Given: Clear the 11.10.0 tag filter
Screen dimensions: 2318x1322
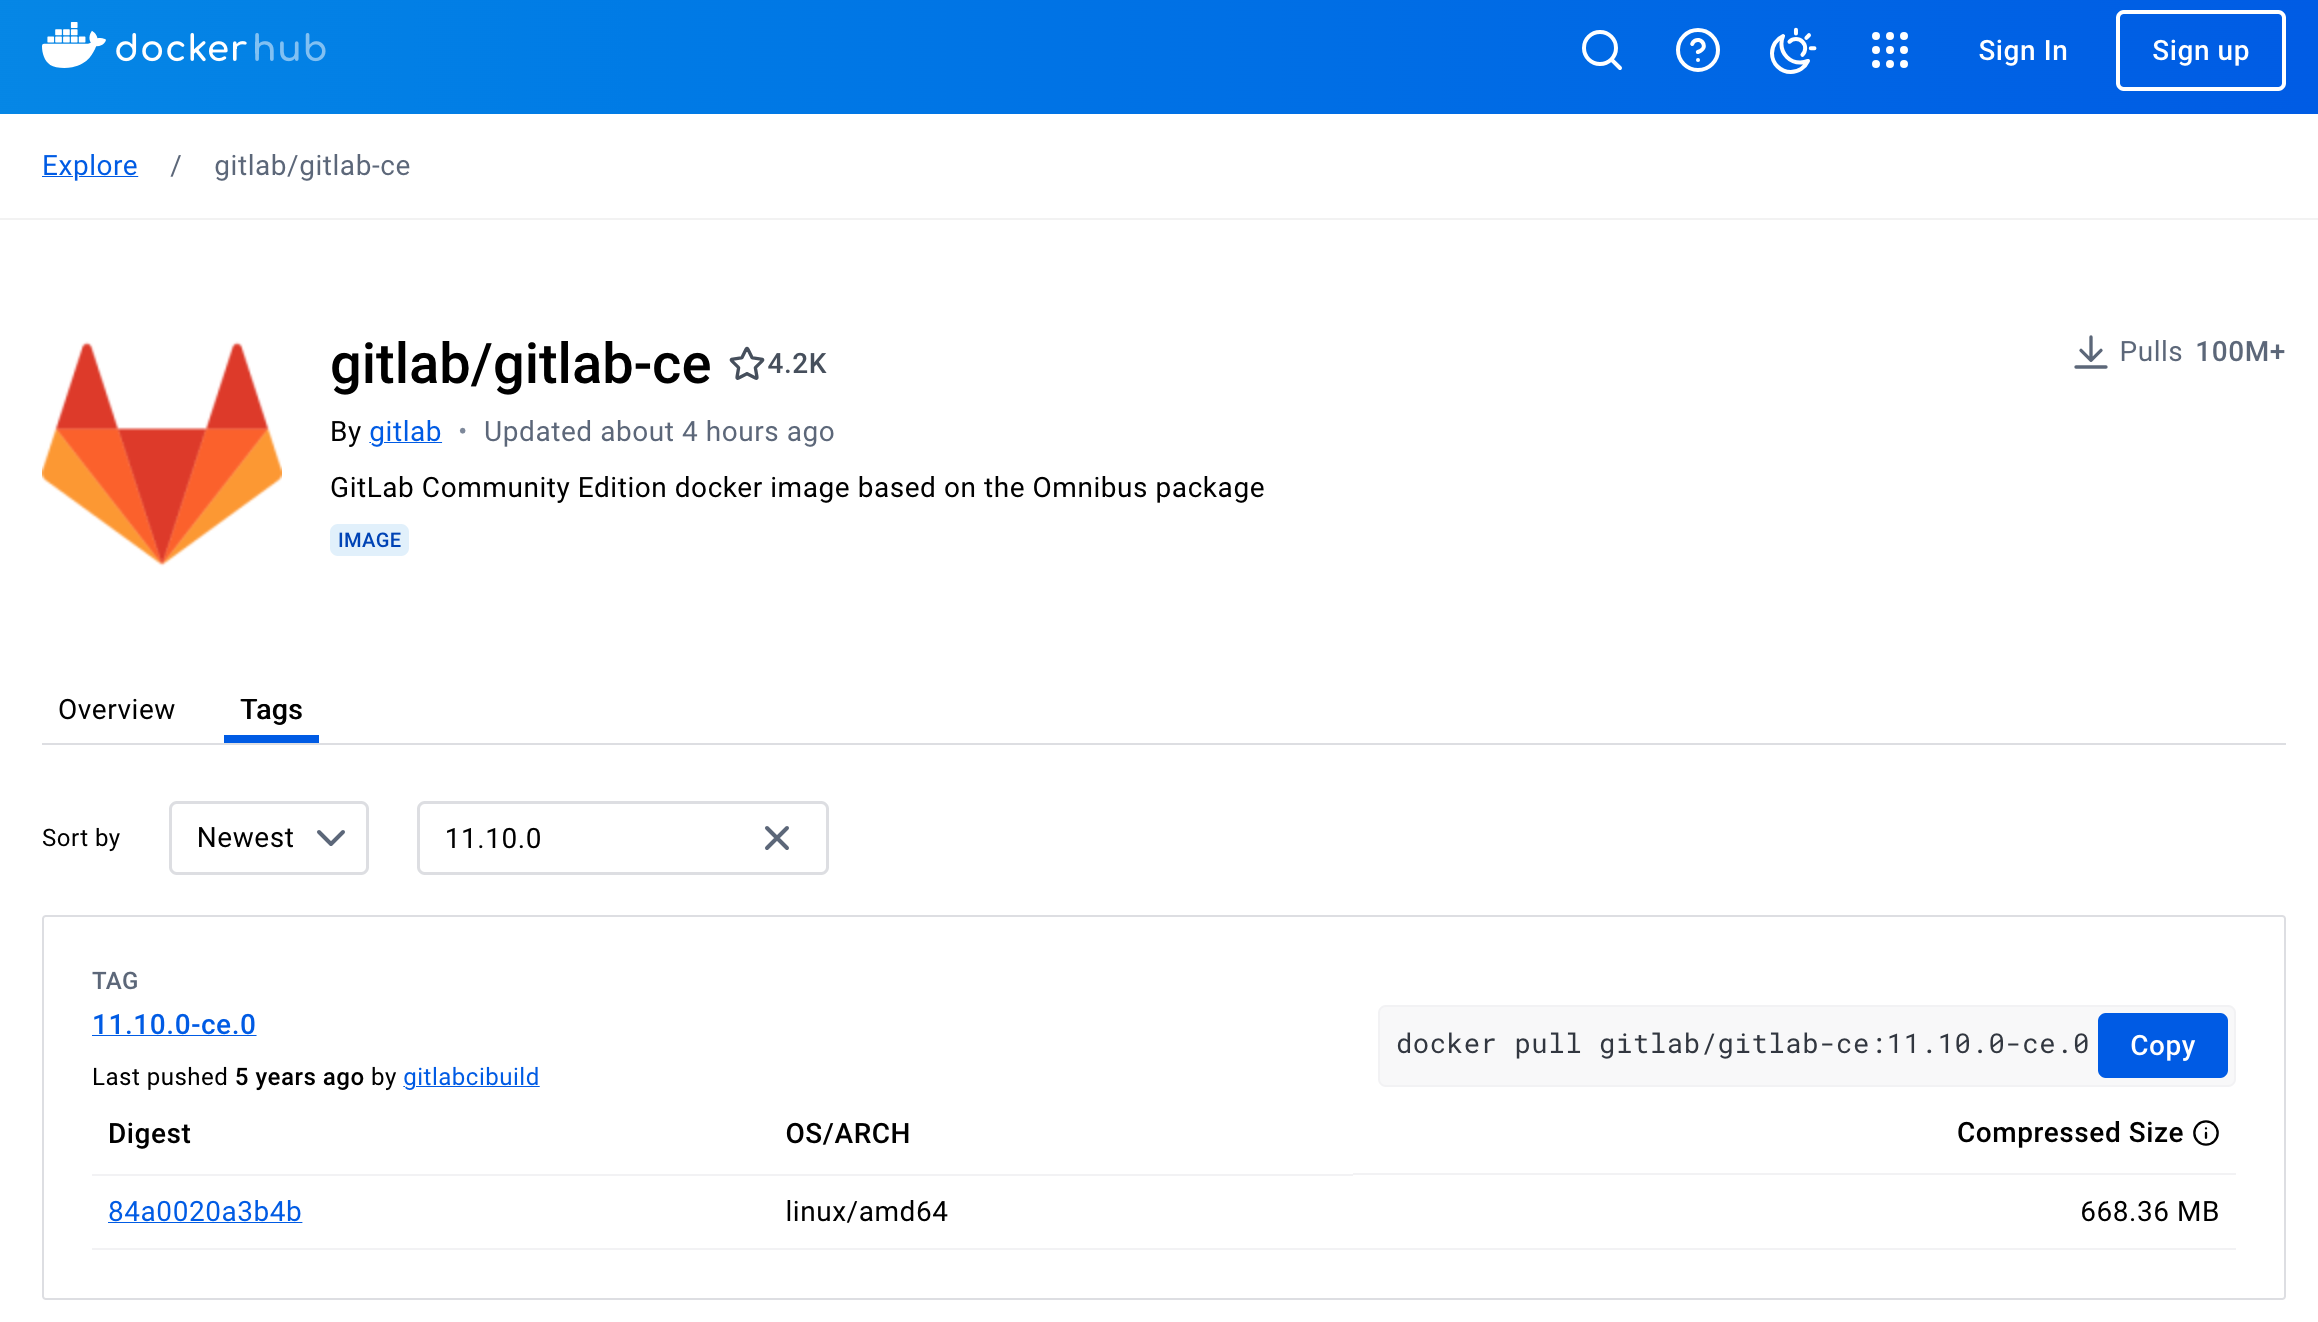Looking at the screenshot, I should [777, 838].
